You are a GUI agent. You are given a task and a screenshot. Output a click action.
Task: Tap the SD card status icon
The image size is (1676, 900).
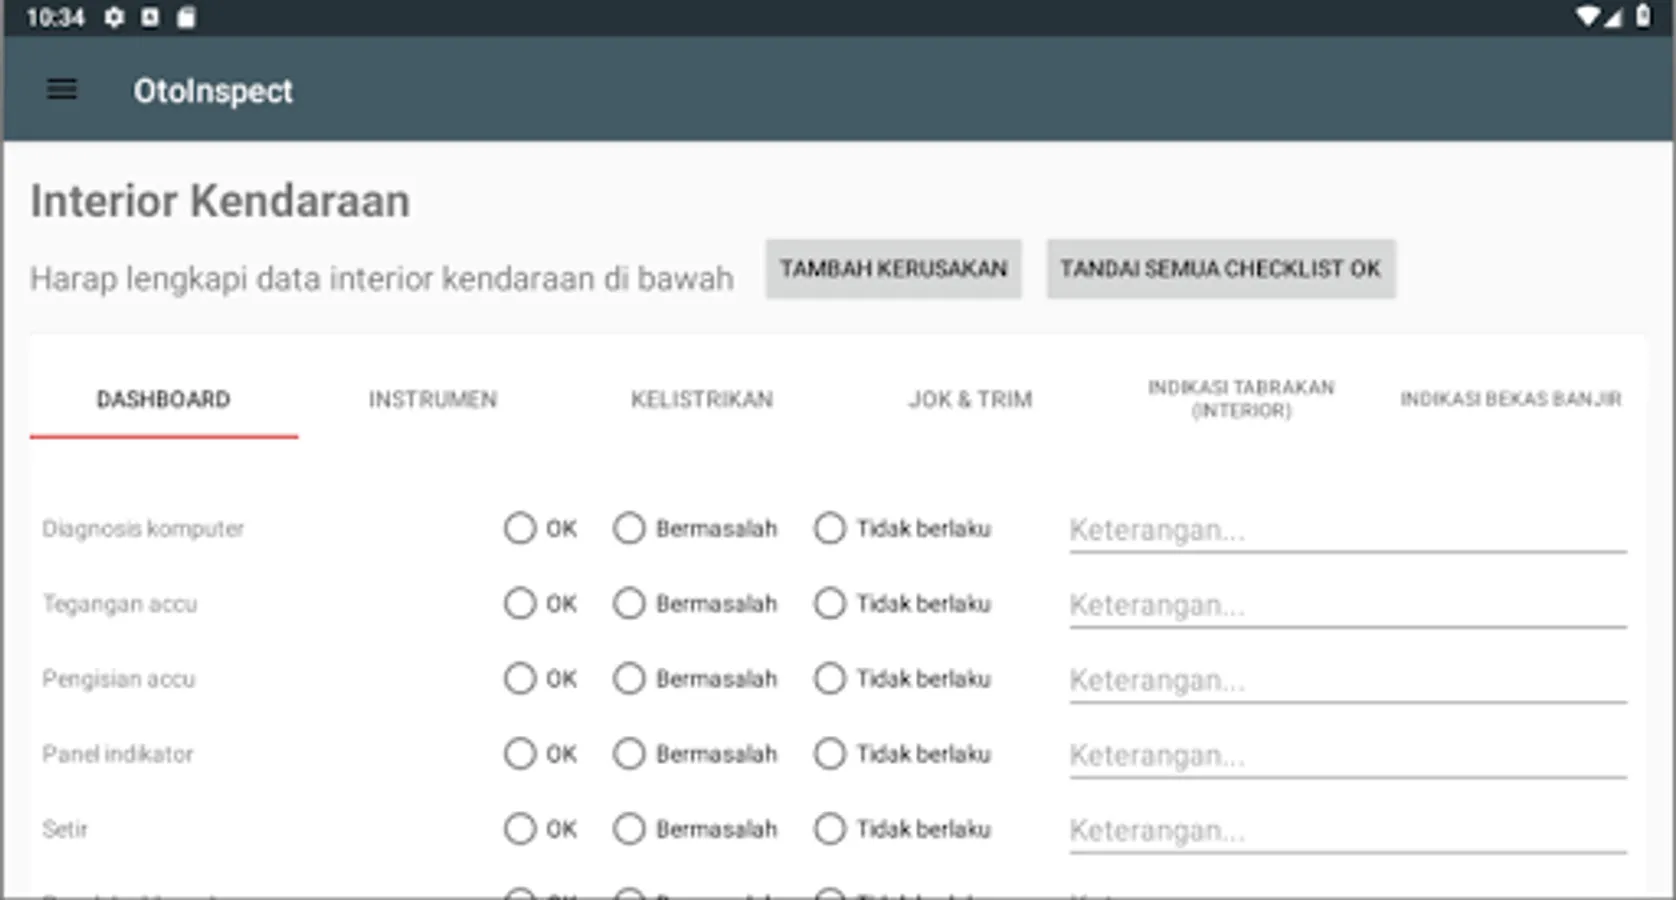point(186,17)
